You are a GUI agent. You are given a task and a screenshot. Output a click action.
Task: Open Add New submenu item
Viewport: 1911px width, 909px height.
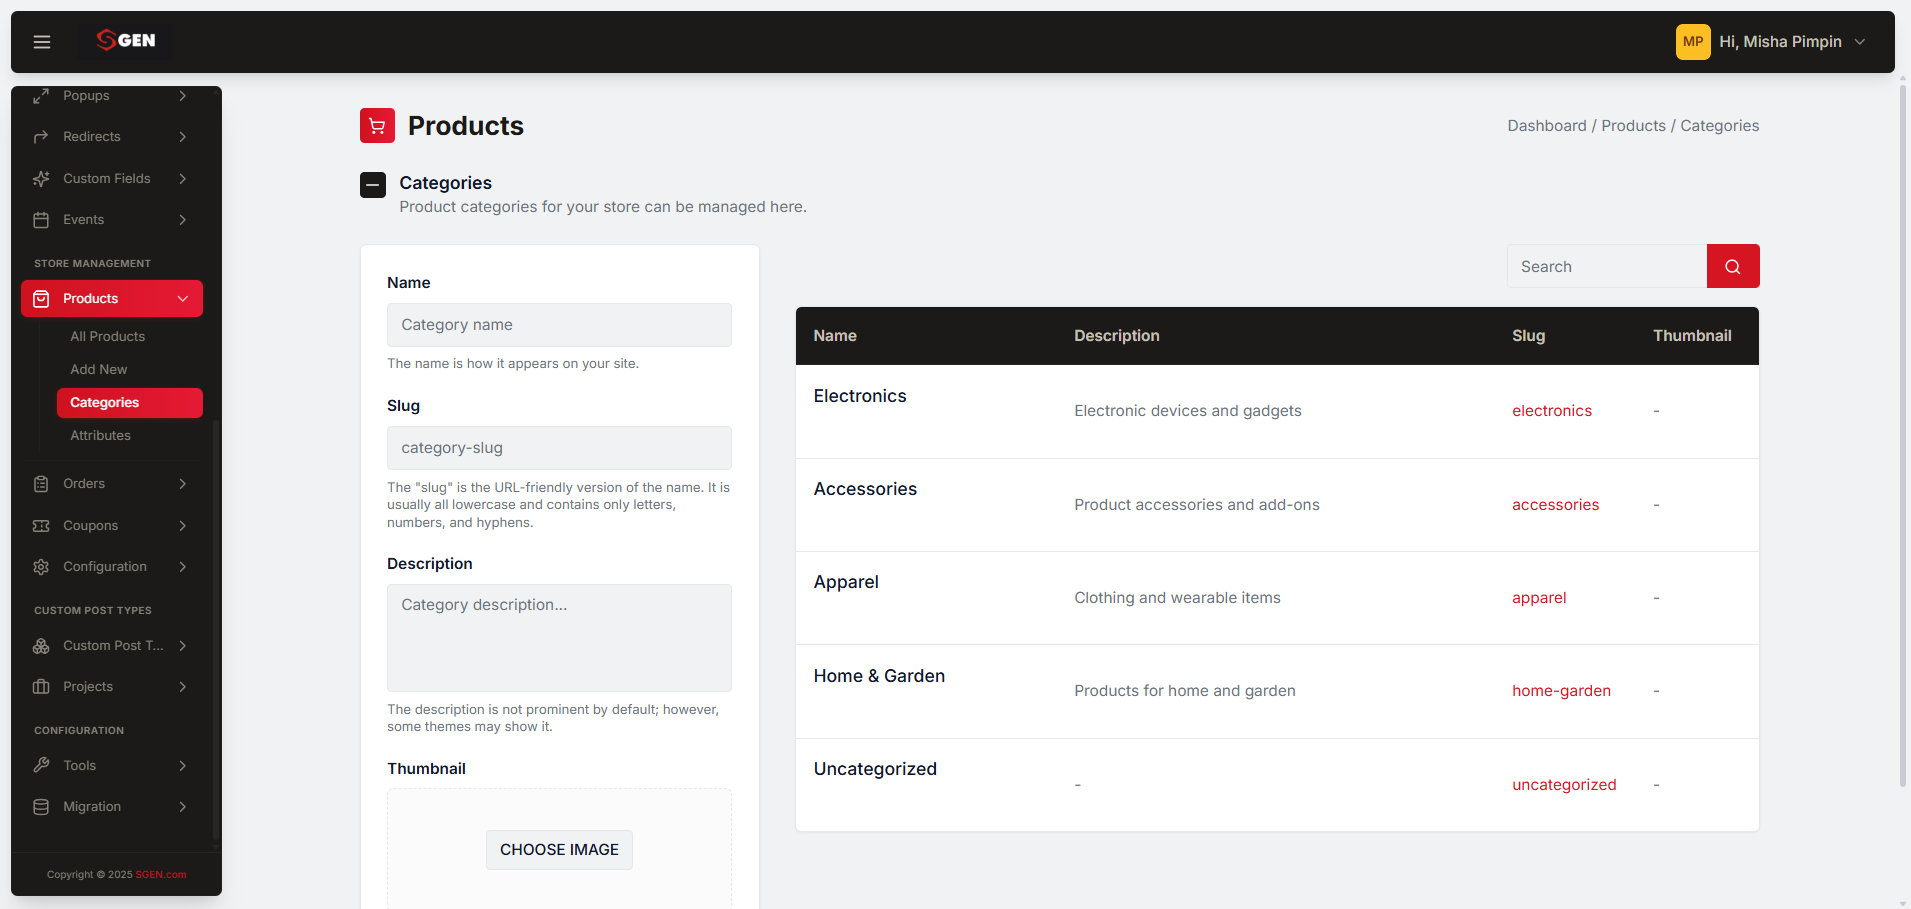point(99,370)
